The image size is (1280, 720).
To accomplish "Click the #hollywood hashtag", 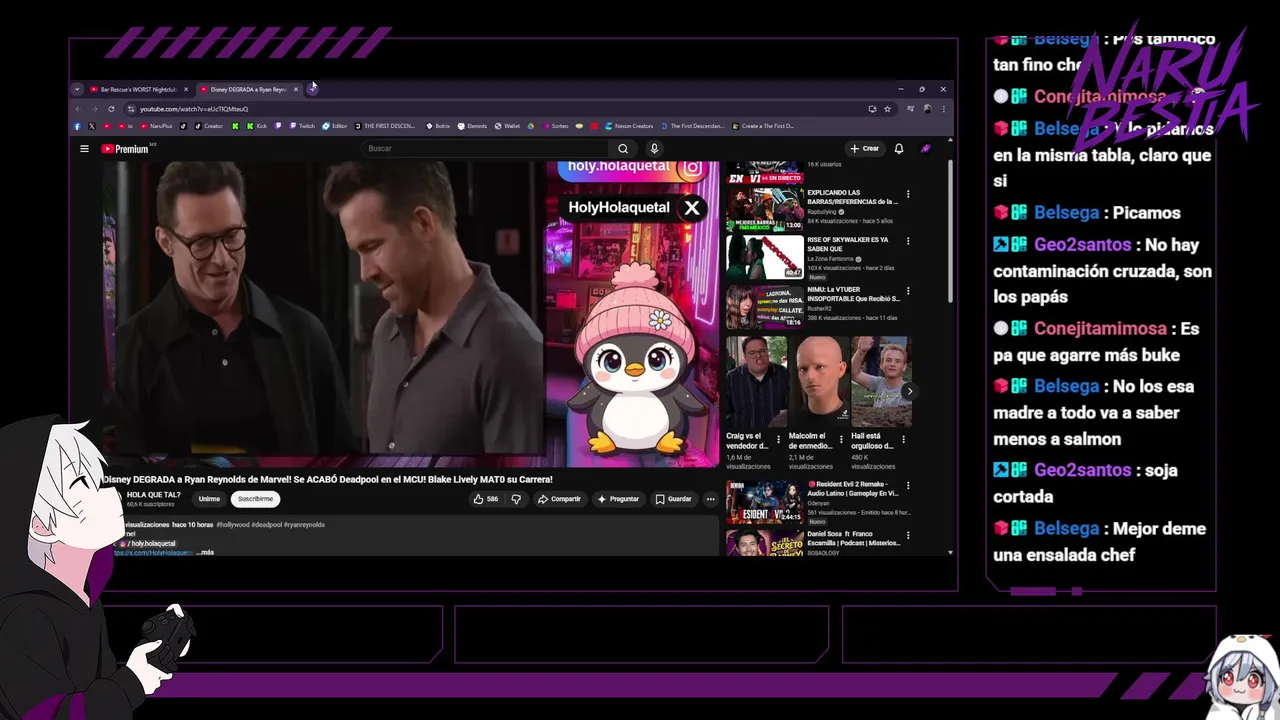I will point(232,525).
